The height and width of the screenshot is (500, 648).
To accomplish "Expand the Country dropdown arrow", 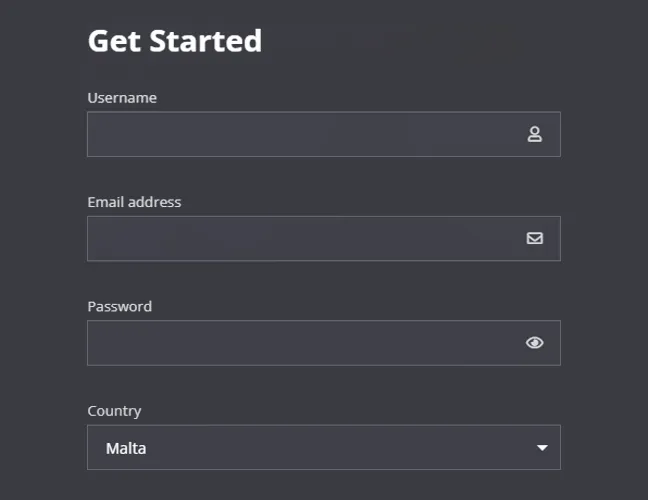I will coord(542,448).
